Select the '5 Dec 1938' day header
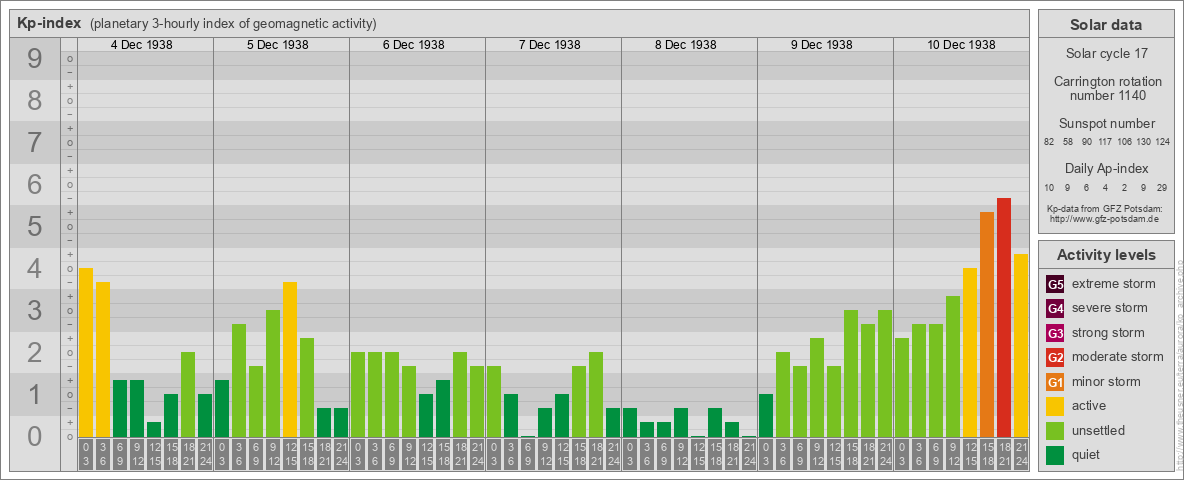The image size is (1184, 480). click(x=278, y=45)
